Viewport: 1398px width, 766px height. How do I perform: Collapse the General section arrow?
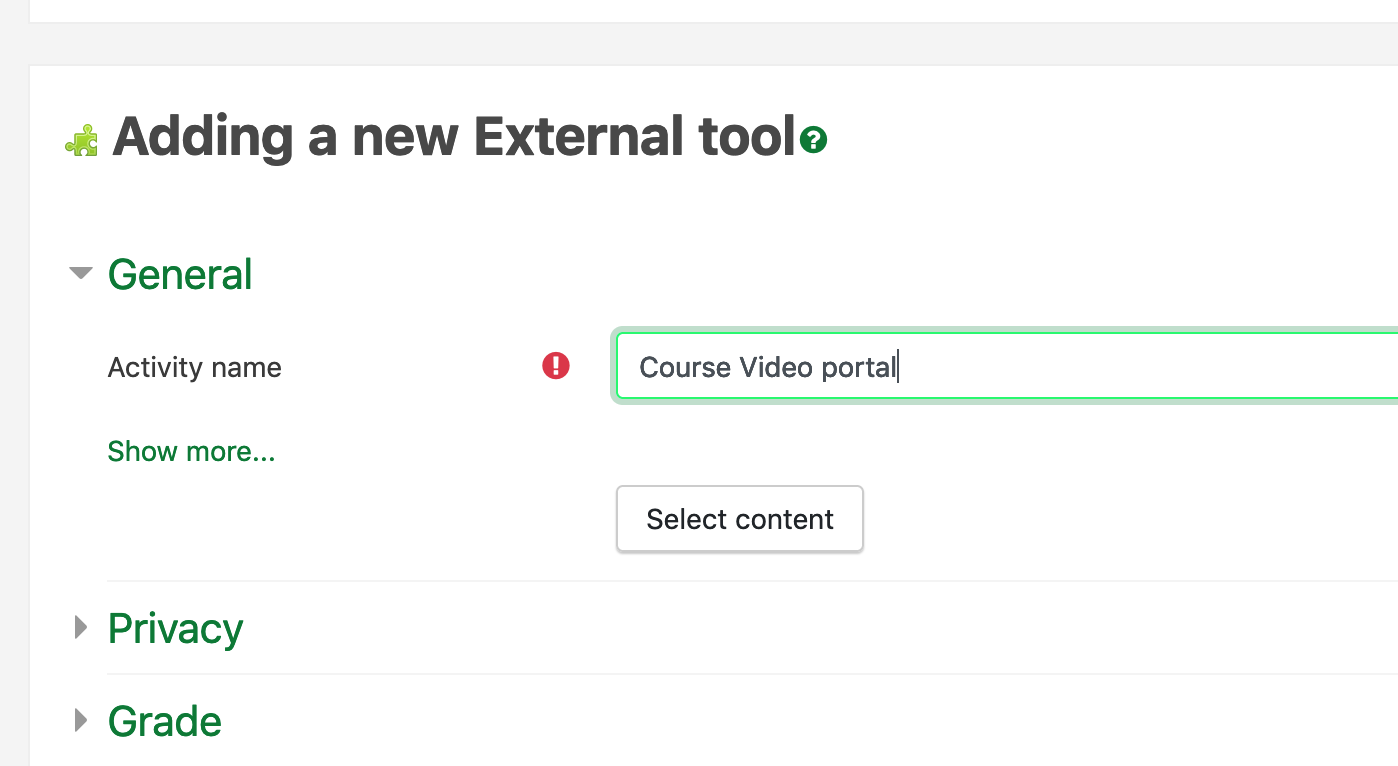[x=81, y=273]
